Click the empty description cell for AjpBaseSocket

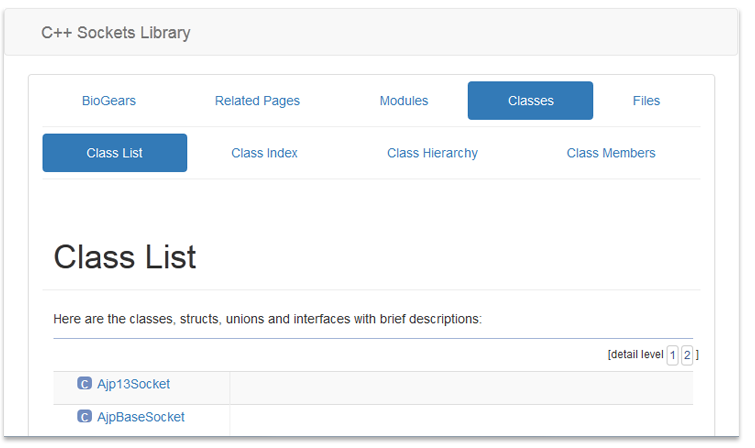pyautogui.click(x=460, y=420)
